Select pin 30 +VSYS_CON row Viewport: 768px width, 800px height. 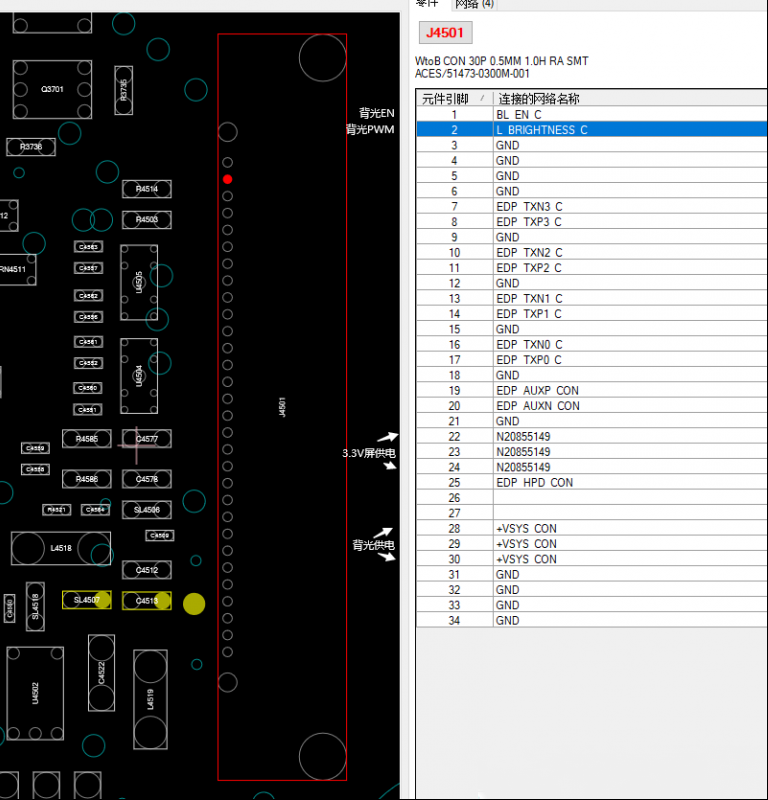click(x=591, y=559)
